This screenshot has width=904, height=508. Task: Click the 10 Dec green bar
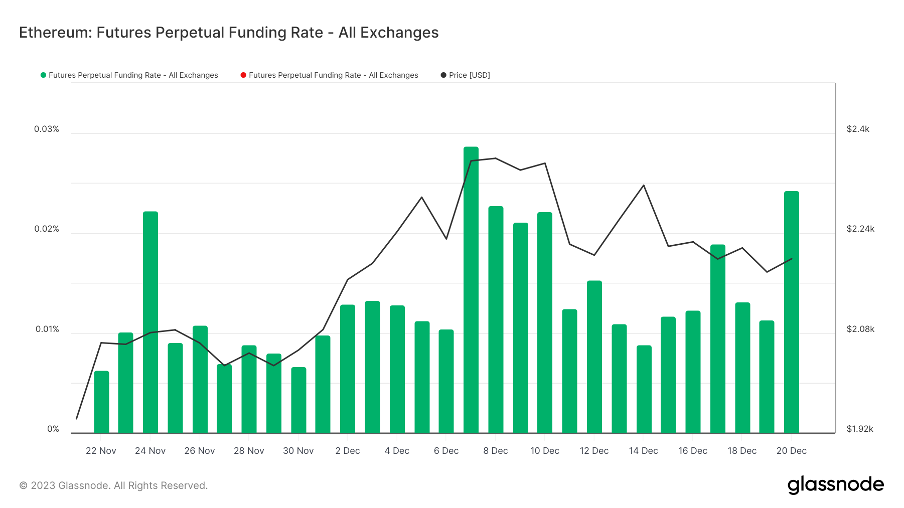pyautogui.click(x=545, y=322)
